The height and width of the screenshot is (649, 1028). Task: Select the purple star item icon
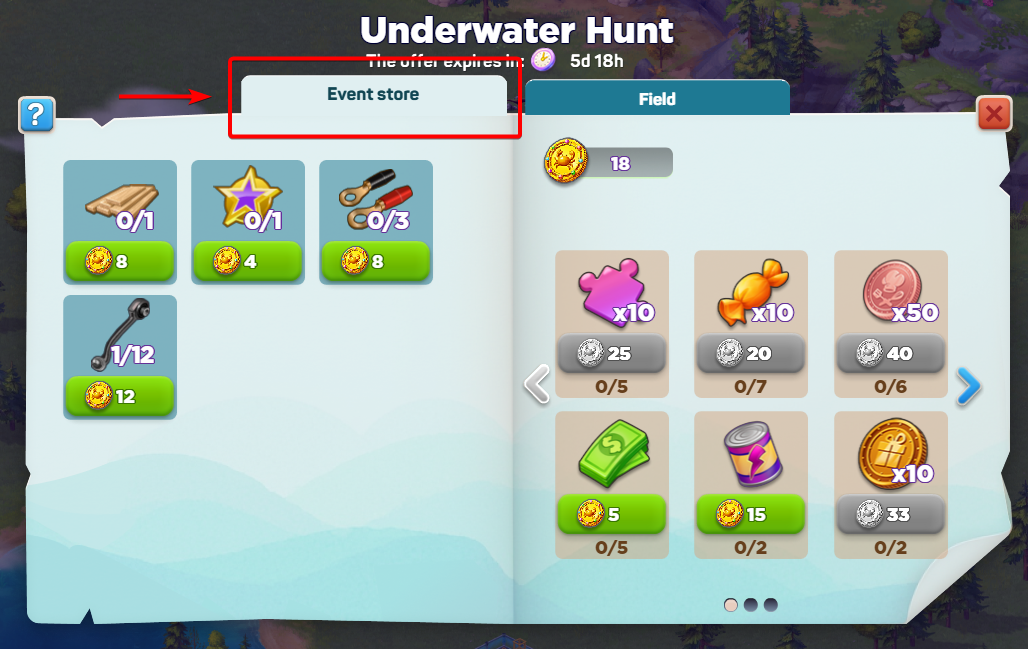coord(248,199)
